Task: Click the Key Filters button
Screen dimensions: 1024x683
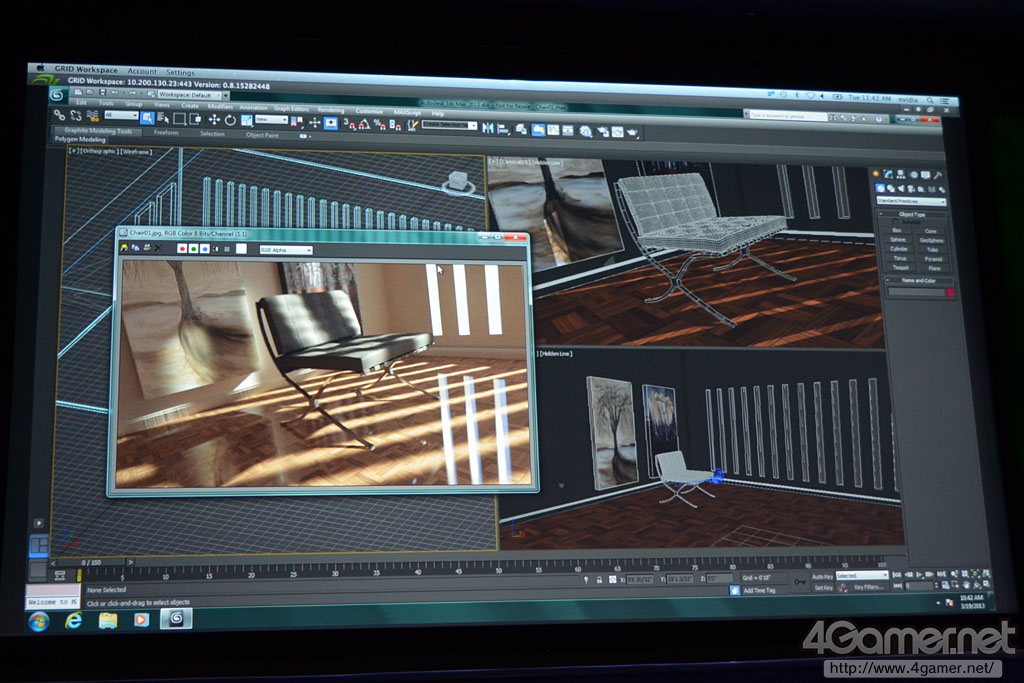Action: pyautogui.click(x=868, y=587)
